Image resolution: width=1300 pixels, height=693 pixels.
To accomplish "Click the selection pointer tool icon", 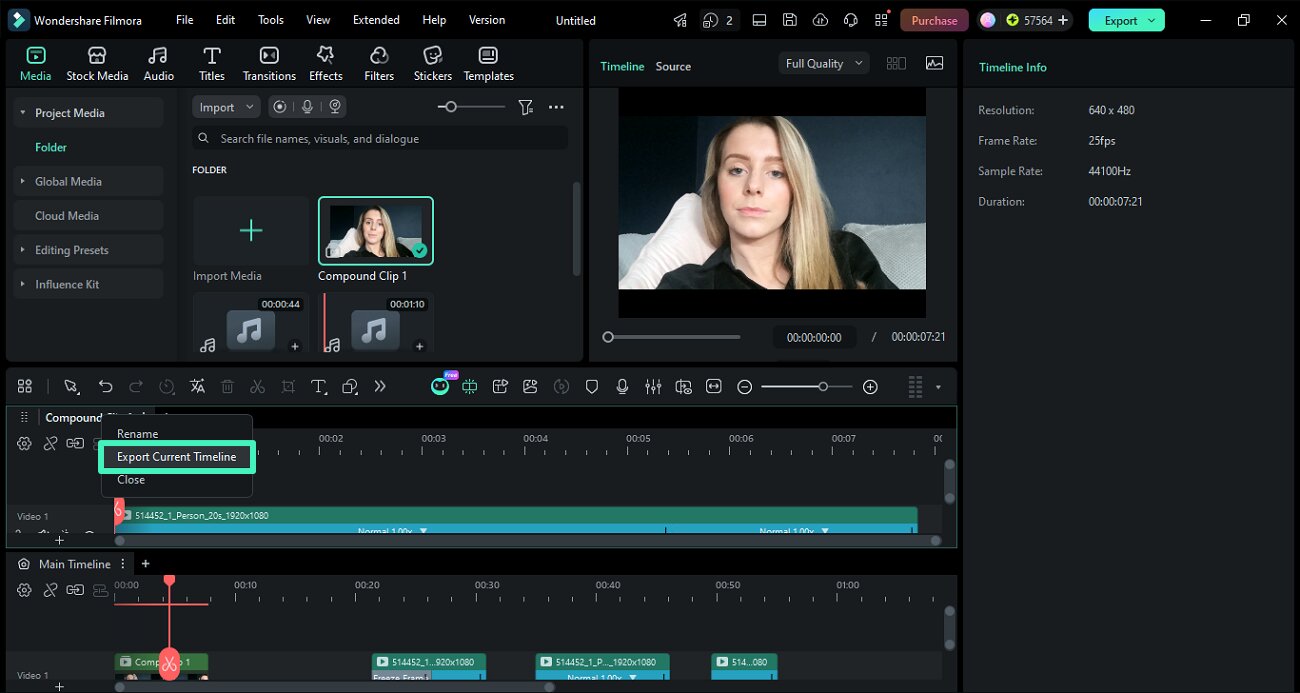I will (x=71, y=386).
